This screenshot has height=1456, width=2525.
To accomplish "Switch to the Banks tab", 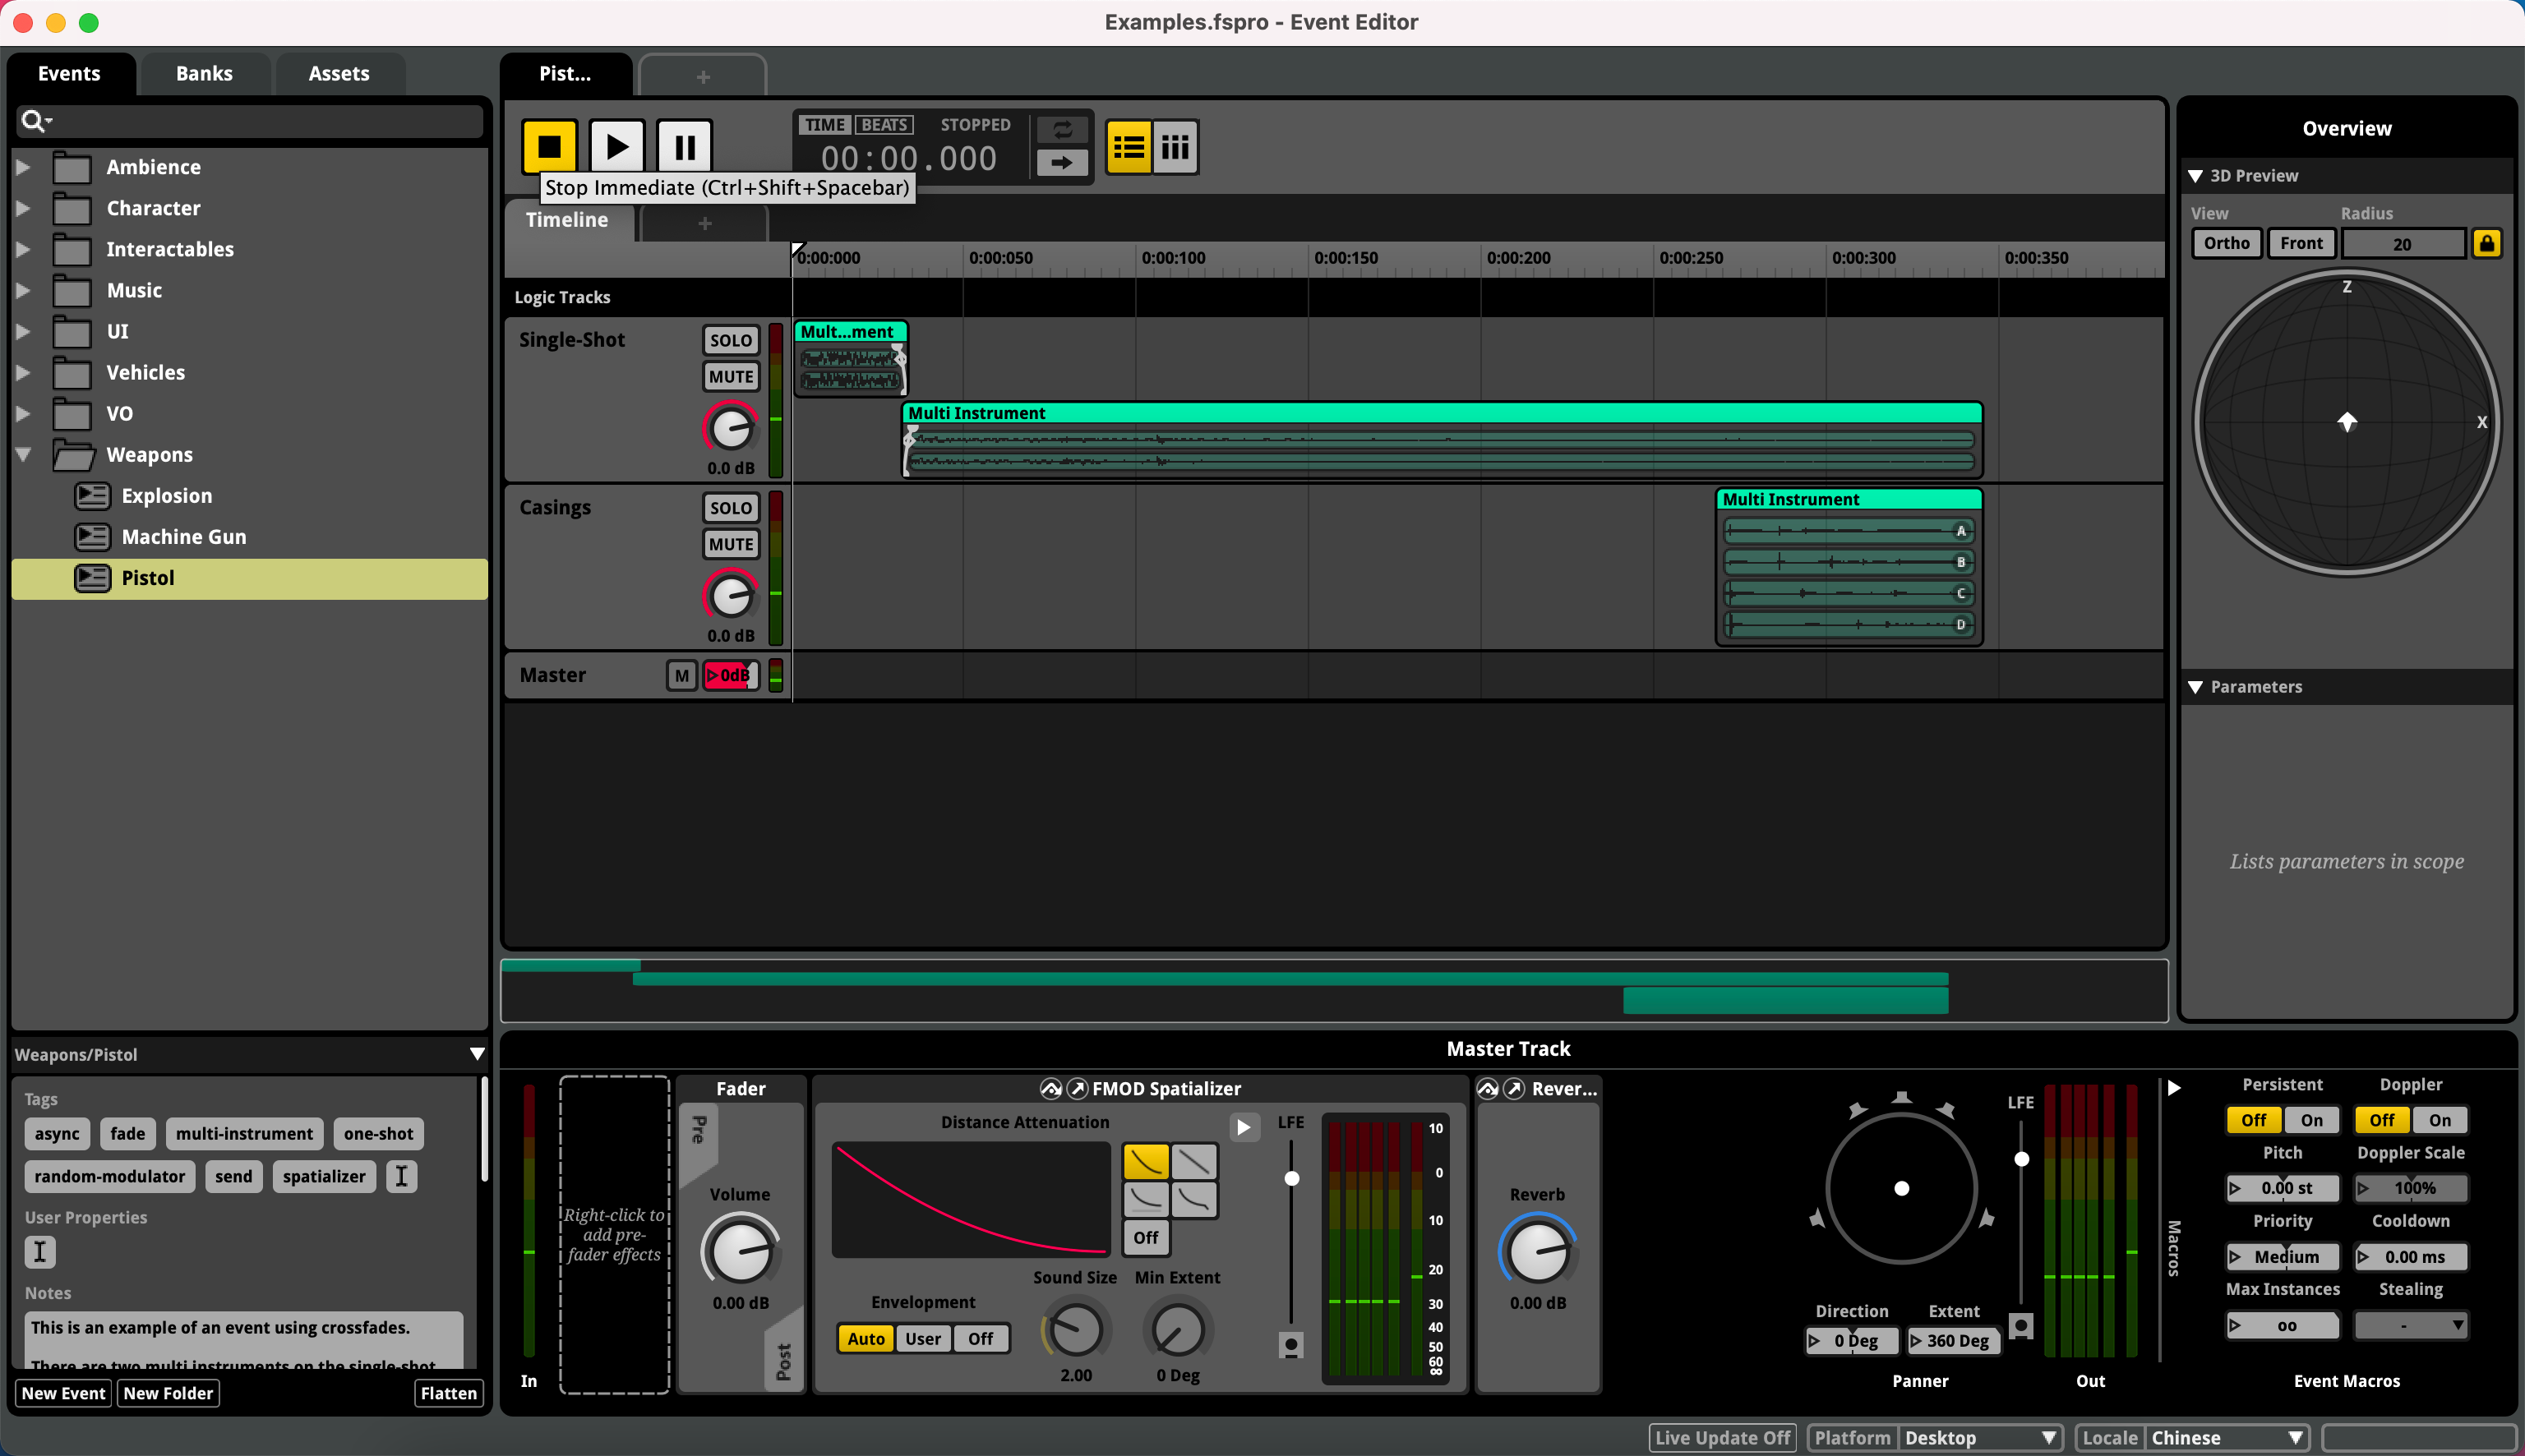I will [203, 73].
